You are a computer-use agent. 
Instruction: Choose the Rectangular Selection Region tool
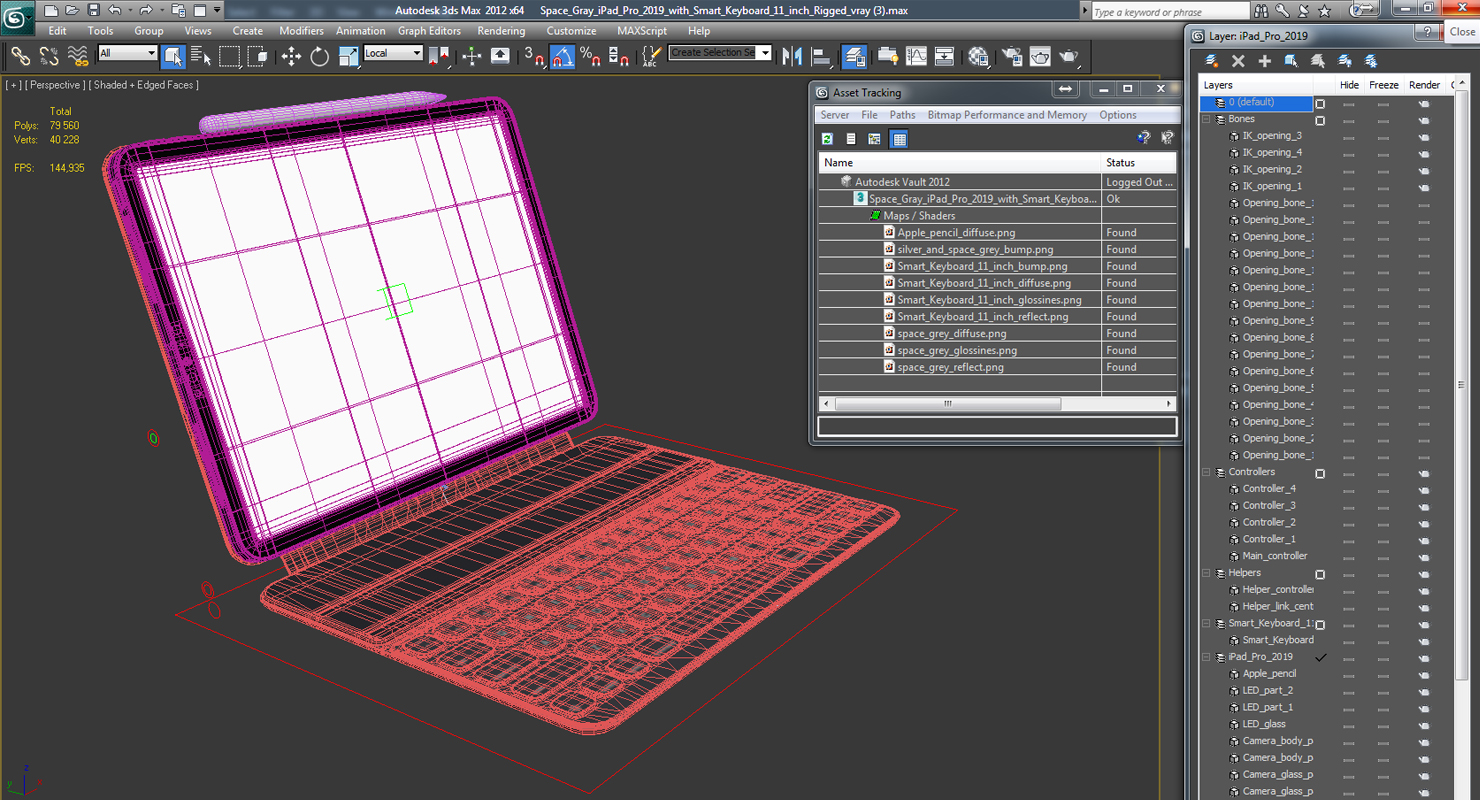pos(230,56)
